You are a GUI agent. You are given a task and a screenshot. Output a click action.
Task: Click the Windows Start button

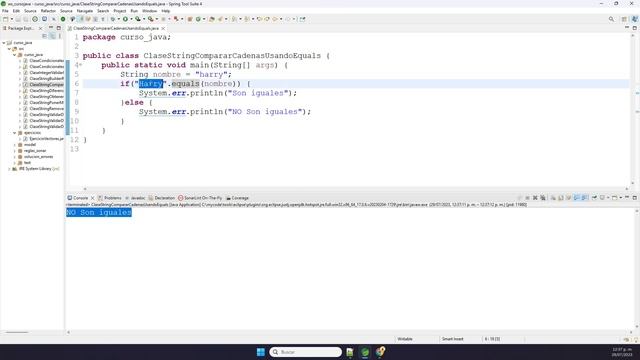[261, 352]
